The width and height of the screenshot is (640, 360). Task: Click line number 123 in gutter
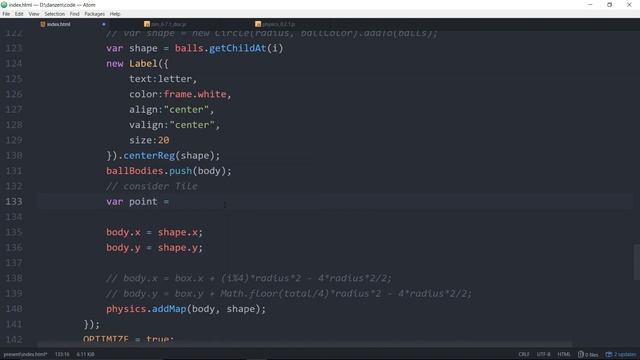pos(13,48)
